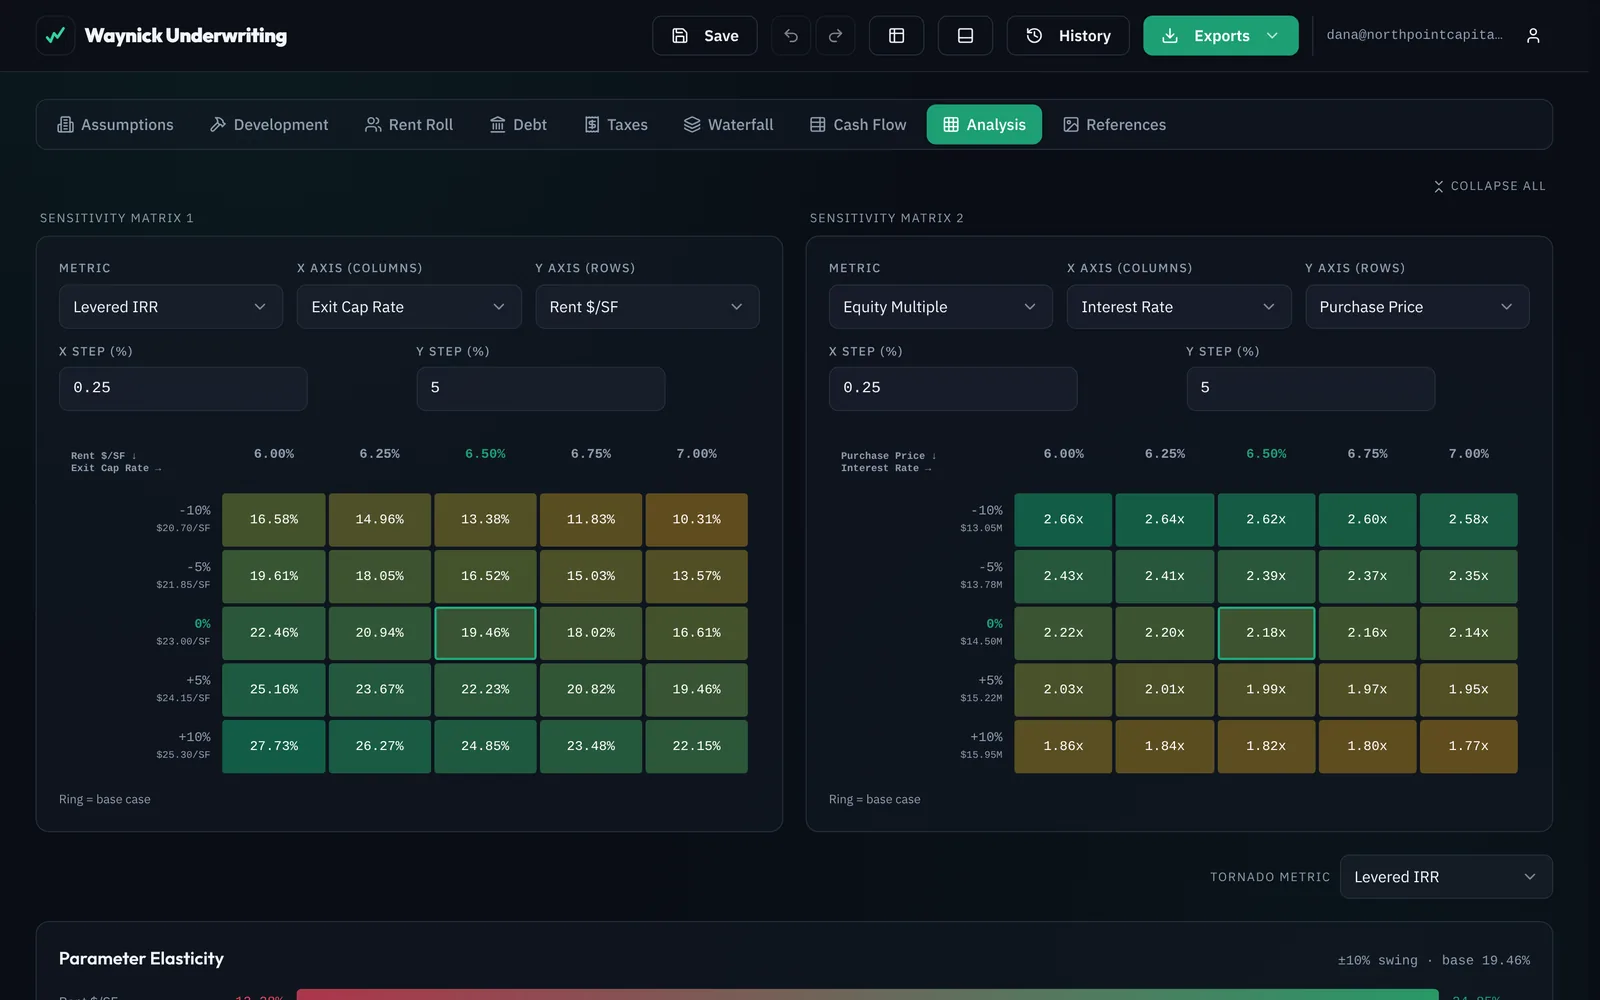
Task: Click the 6.50% column header in Matrix 1
Action: 485,454
